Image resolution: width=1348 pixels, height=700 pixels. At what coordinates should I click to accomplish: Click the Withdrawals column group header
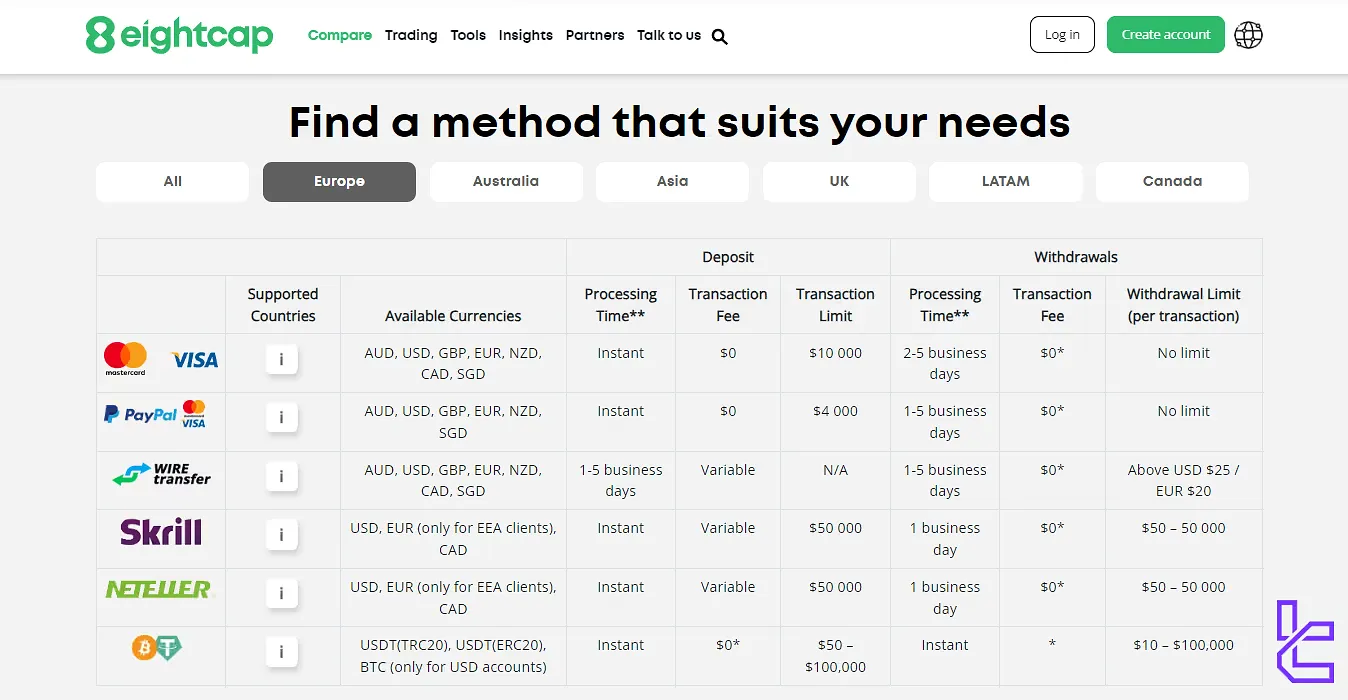tap(1076, 257)
